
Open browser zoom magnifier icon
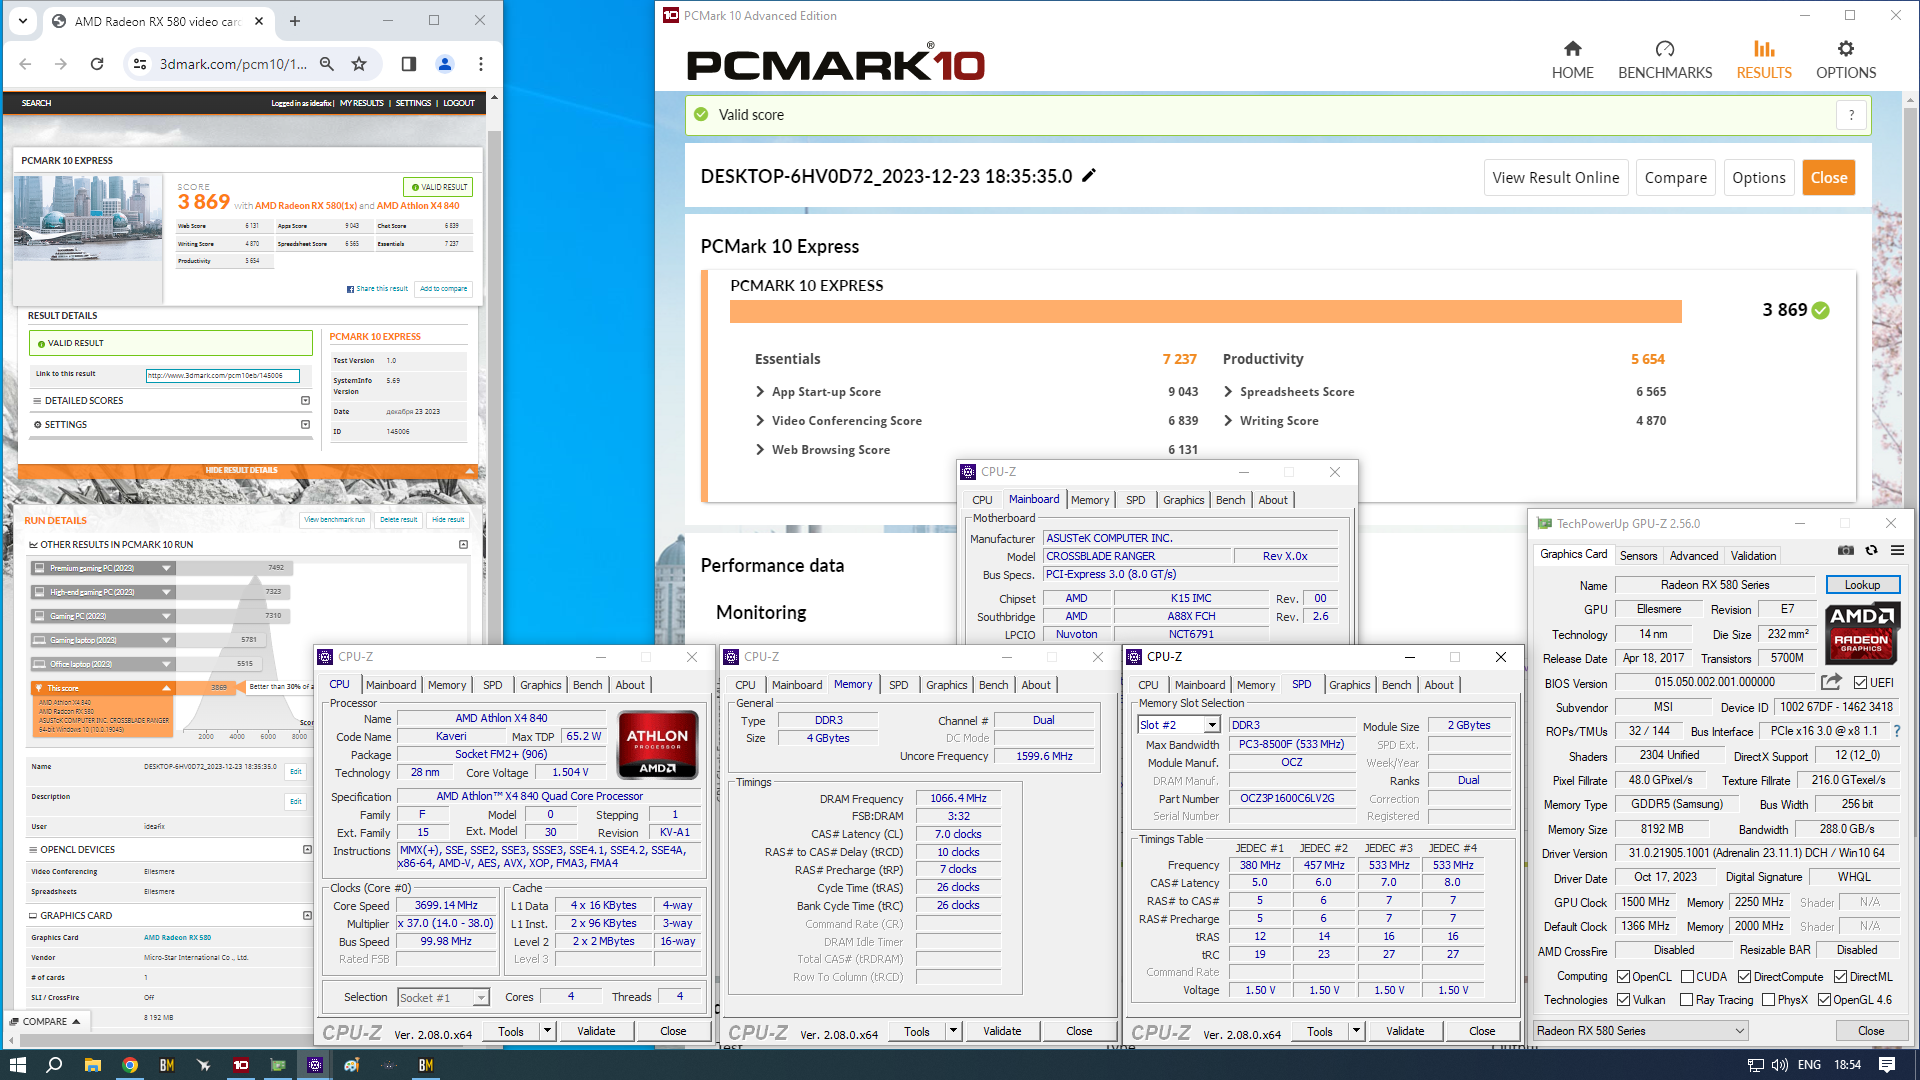pyautogui.click(x=327, y=64)
